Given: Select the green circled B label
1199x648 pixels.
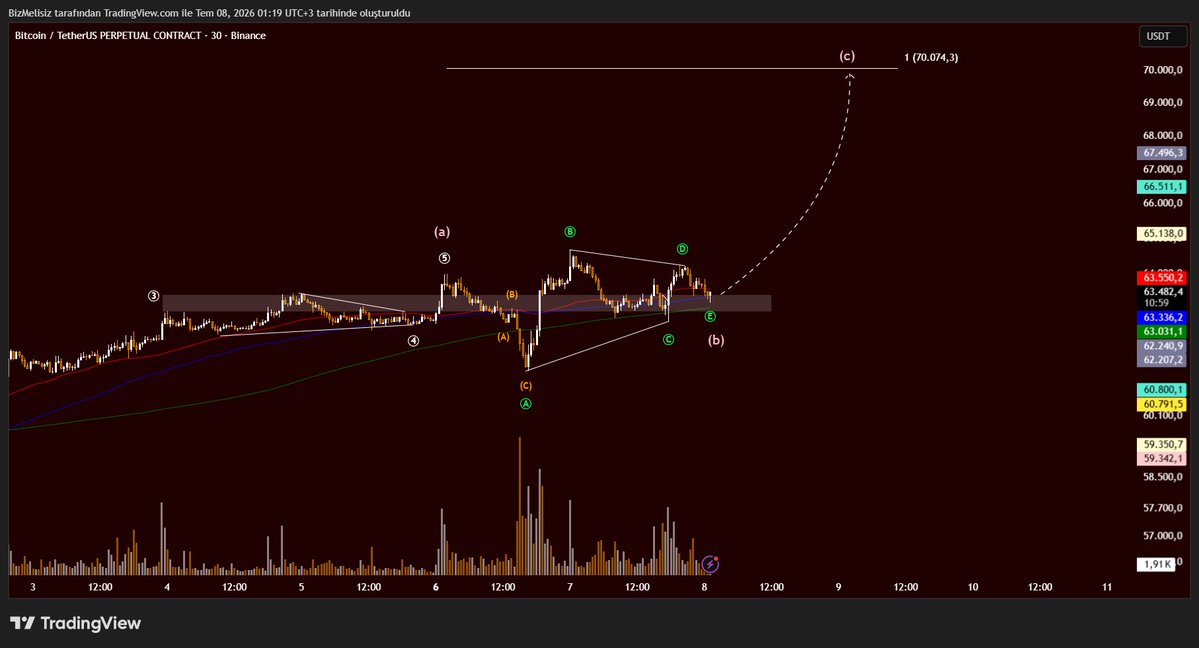Looking at the screenshot, I should pyautogui.click(x=570, y=231).
